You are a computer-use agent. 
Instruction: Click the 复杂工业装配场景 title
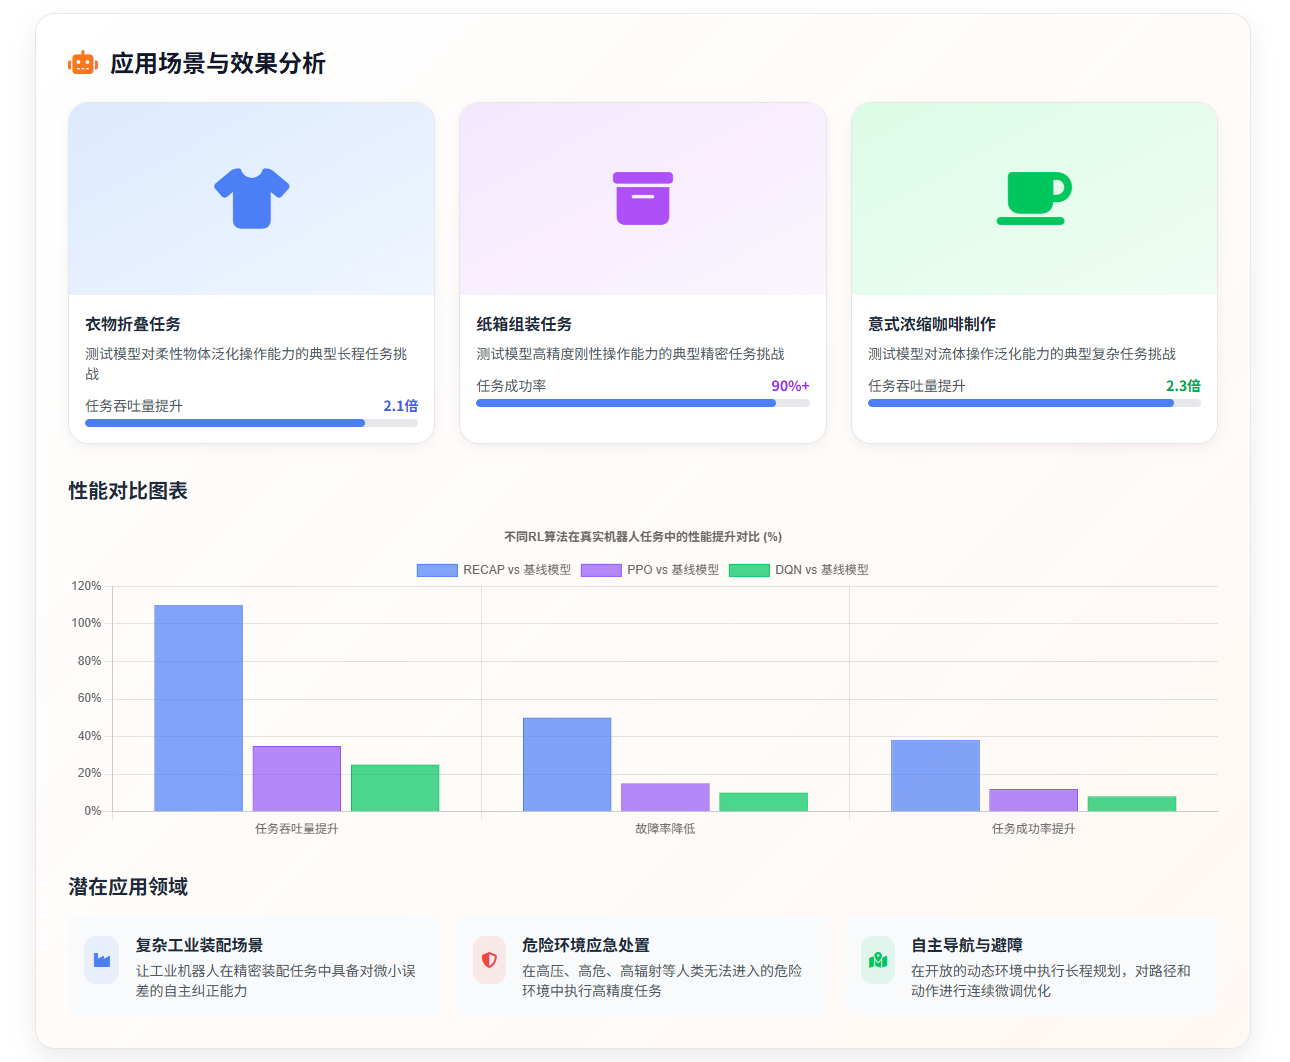(200, 945)
